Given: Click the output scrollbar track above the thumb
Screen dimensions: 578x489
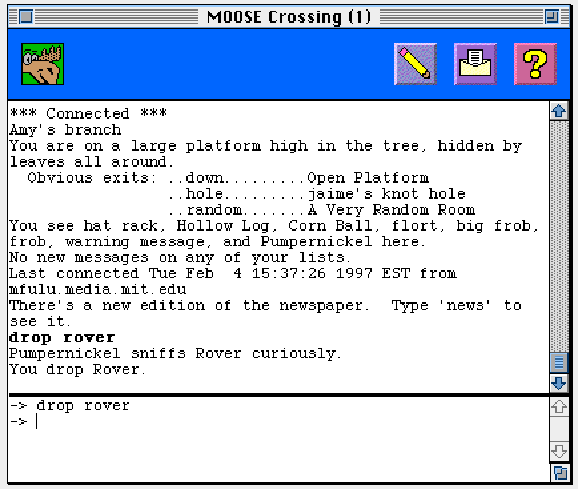Looking at the screenshot, I should pyautogui.click(x=559, y=236).
